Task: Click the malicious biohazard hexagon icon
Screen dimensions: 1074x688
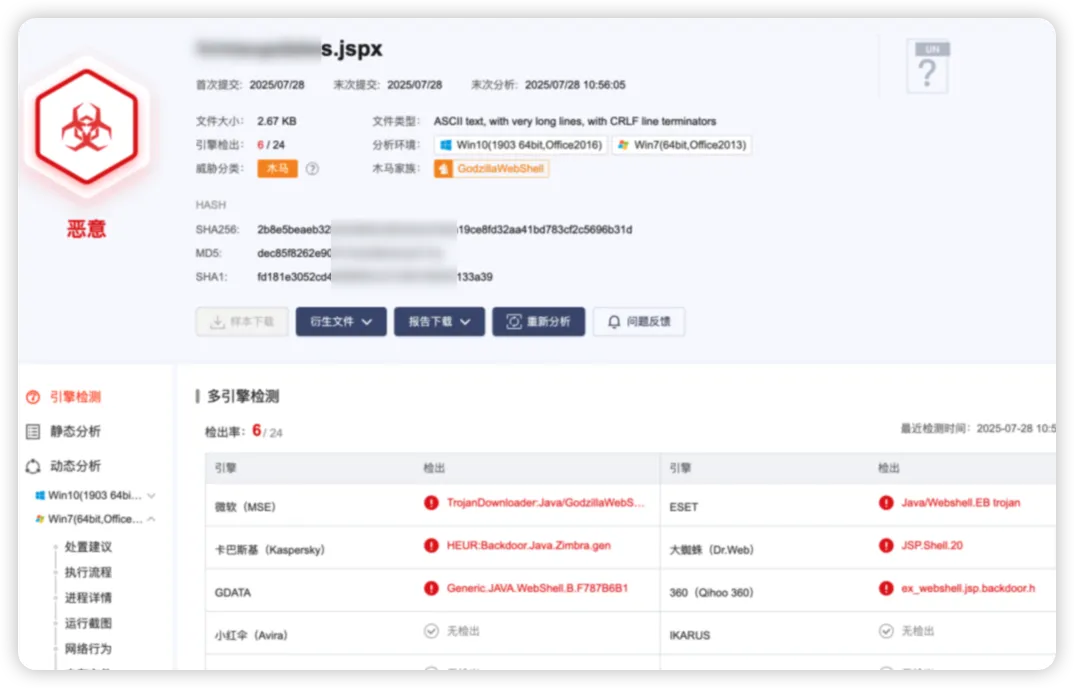Action: click(86, 127)
